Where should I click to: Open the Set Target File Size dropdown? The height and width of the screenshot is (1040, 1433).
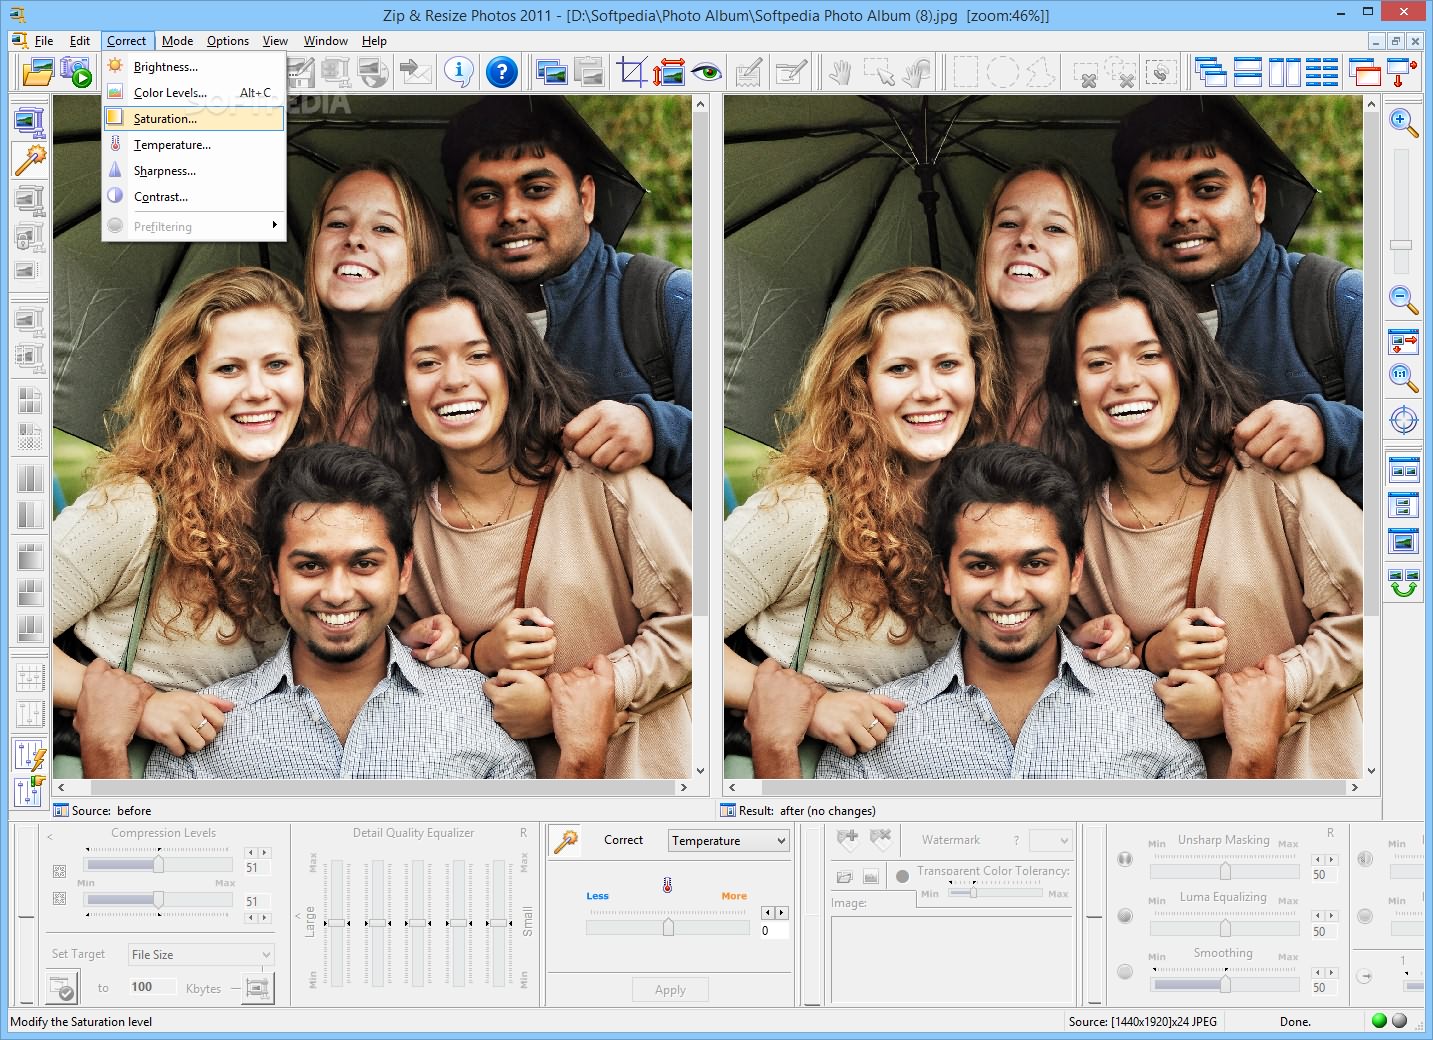point(200,955)
